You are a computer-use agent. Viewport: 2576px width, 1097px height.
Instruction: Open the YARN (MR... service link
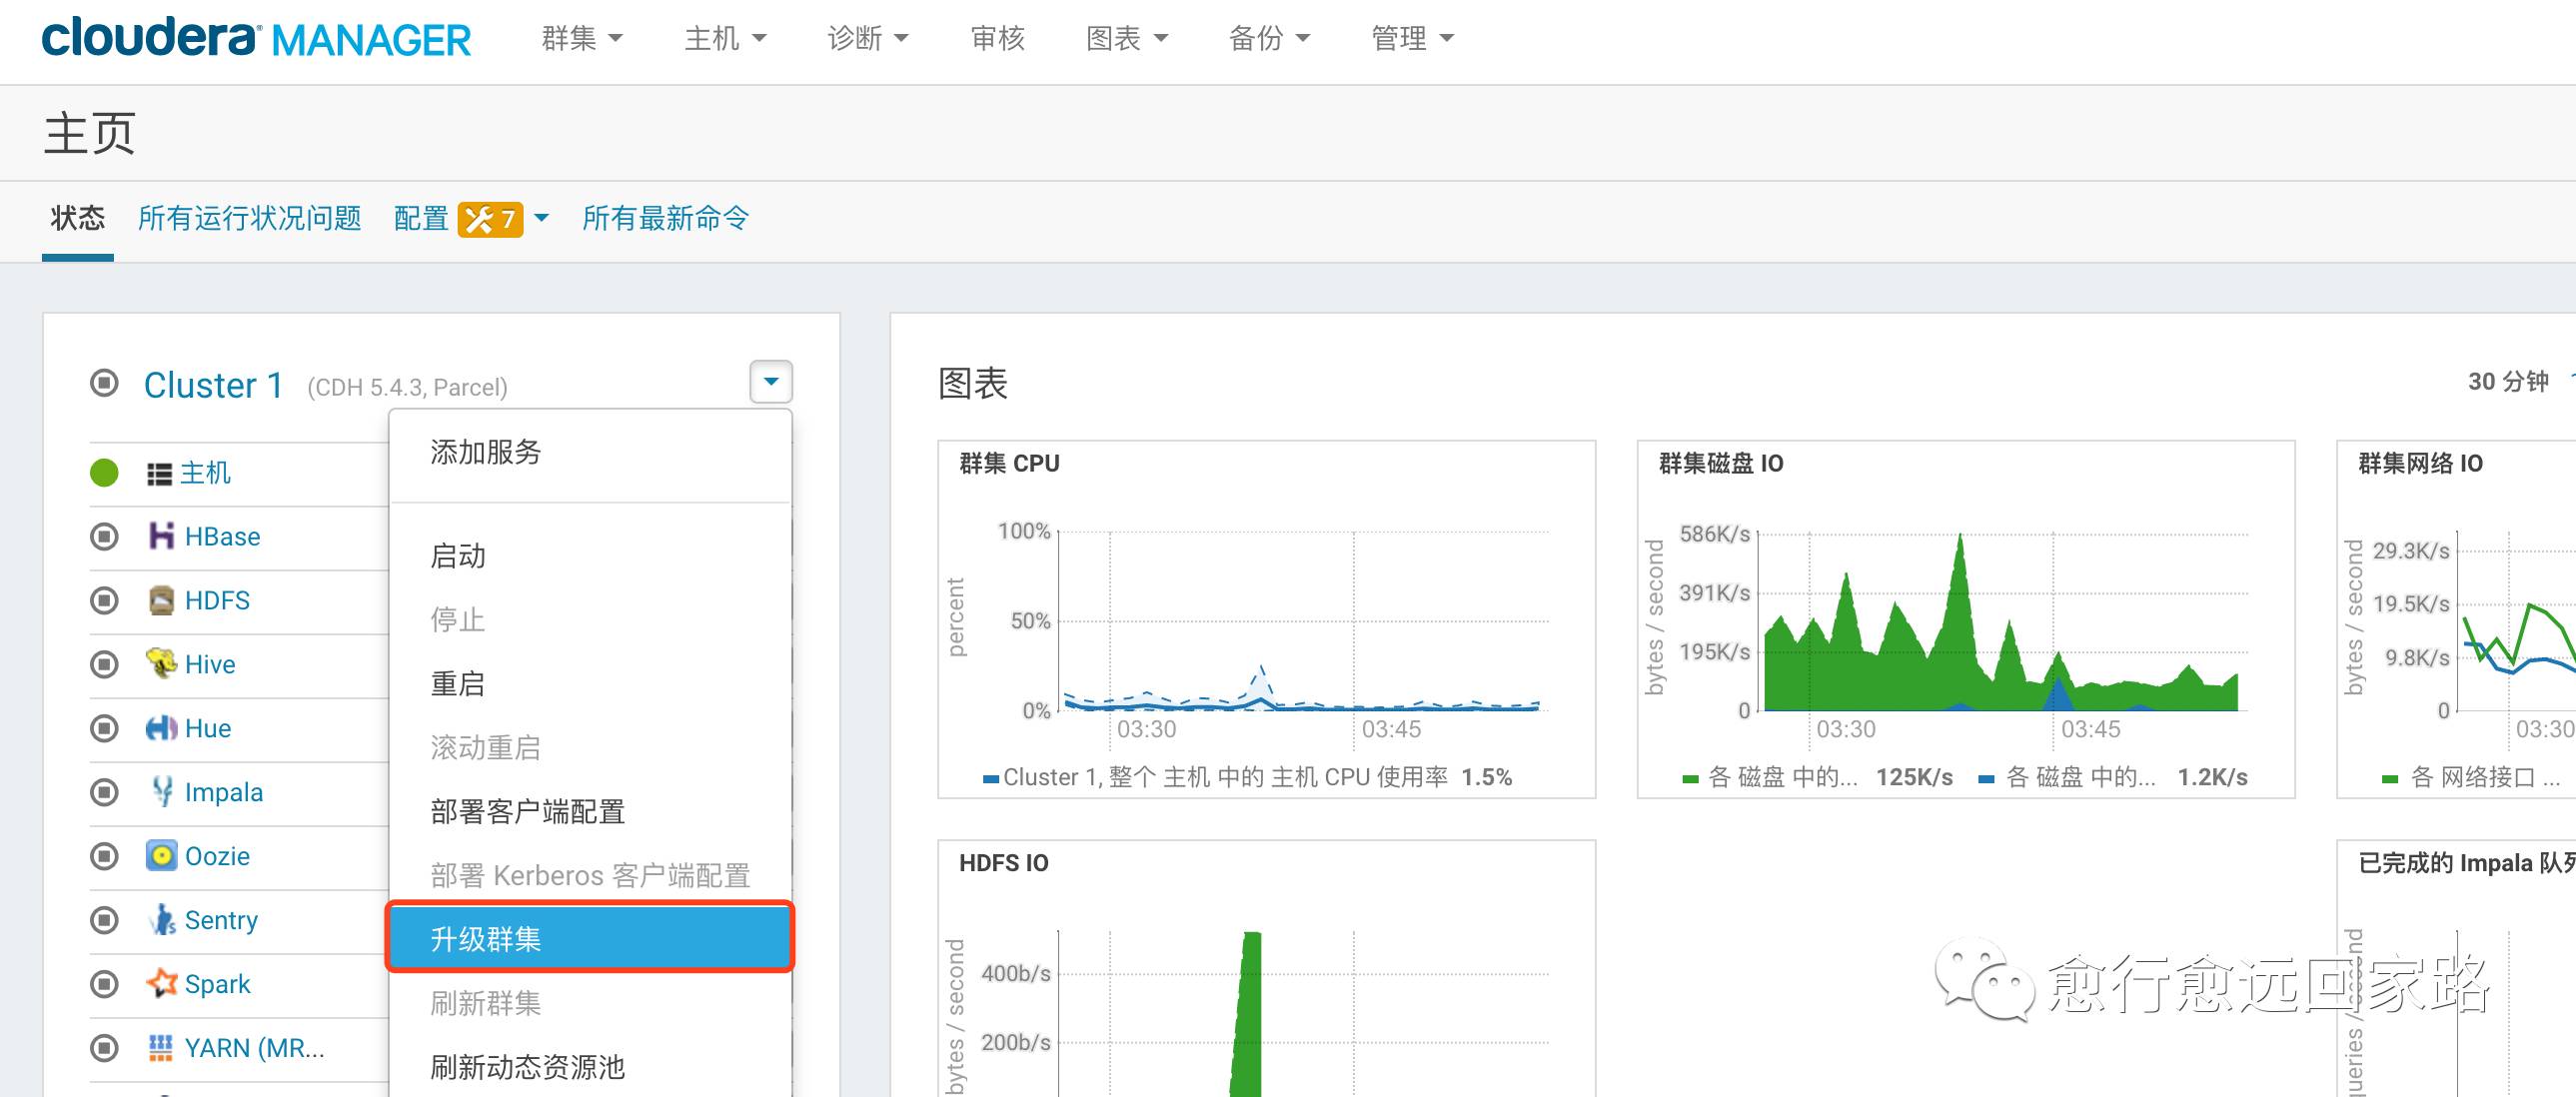tap(255, 1049)
